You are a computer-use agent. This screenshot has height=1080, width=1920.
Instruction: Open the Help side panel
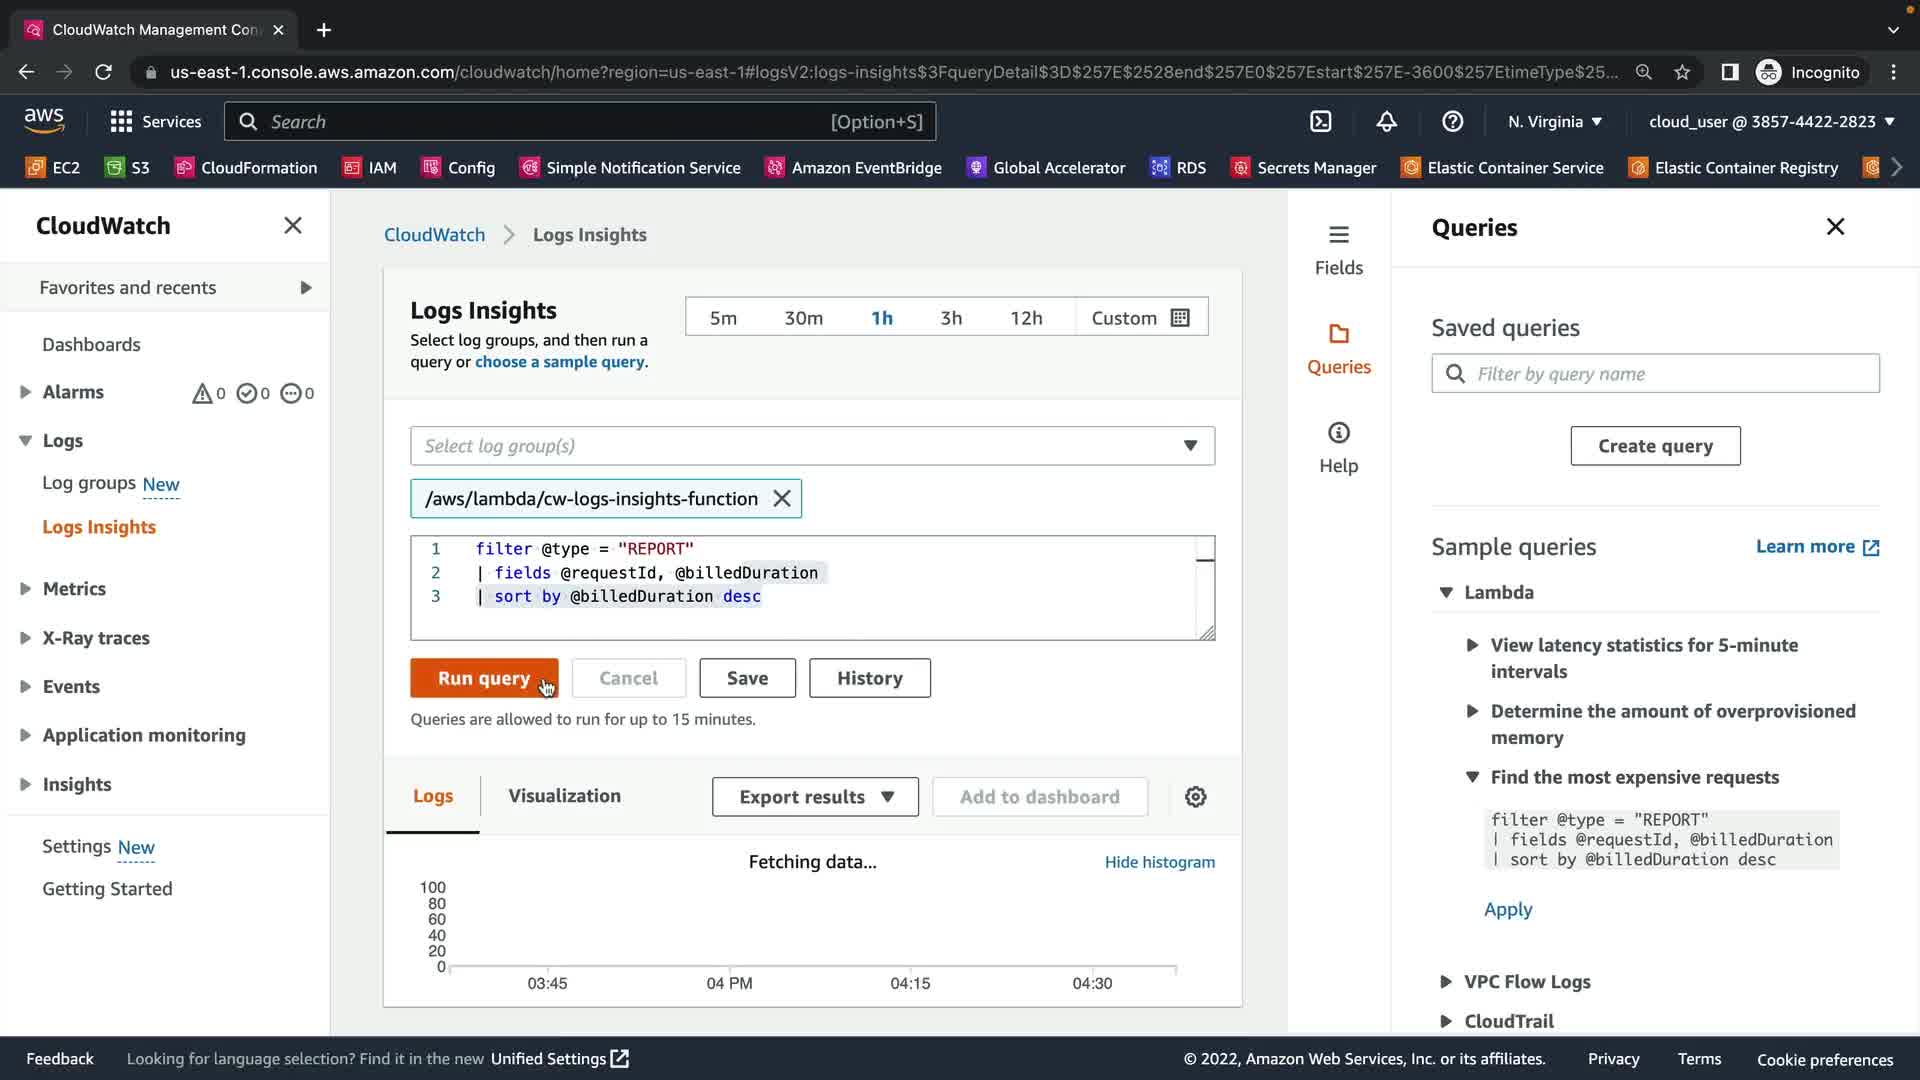pyautogui.click(x=1338, y=447)
